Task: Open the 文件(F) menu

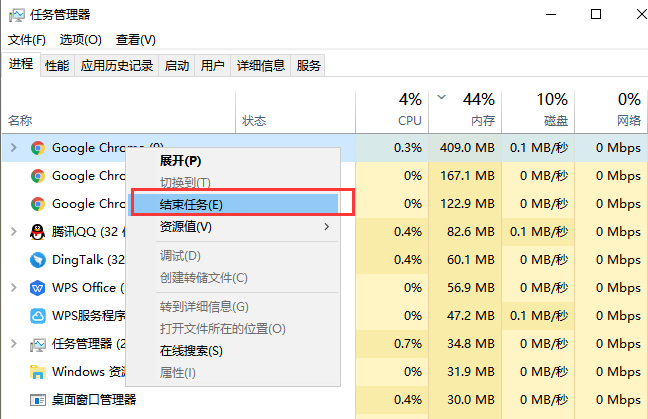Action: (x=27, y=40)
